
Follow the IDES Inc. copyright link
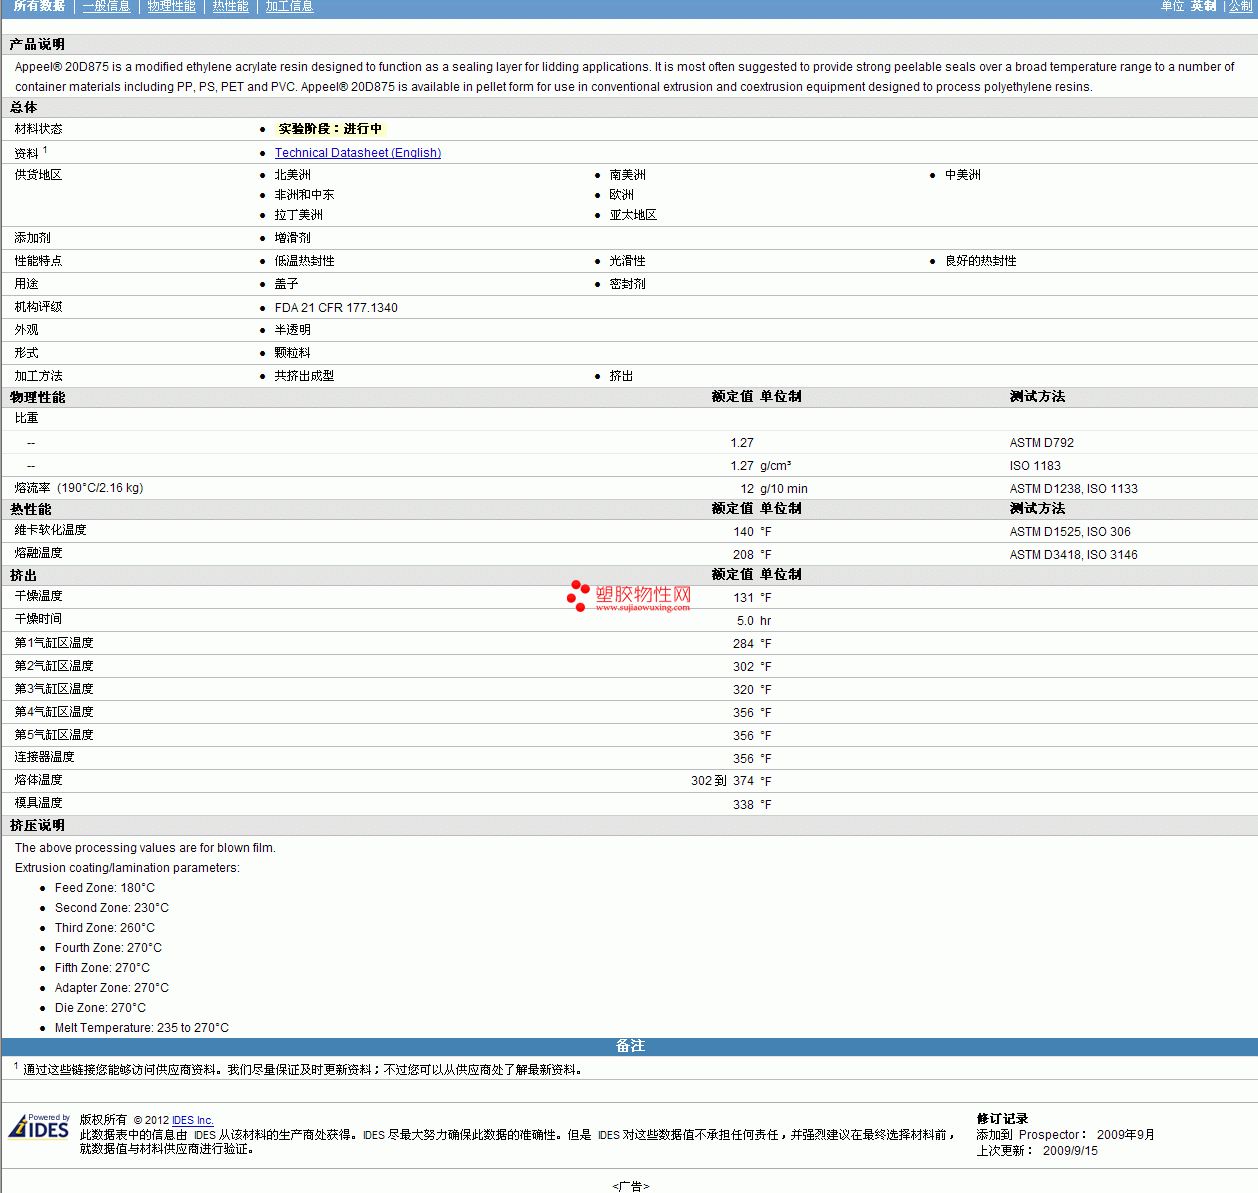point(193,1120)
